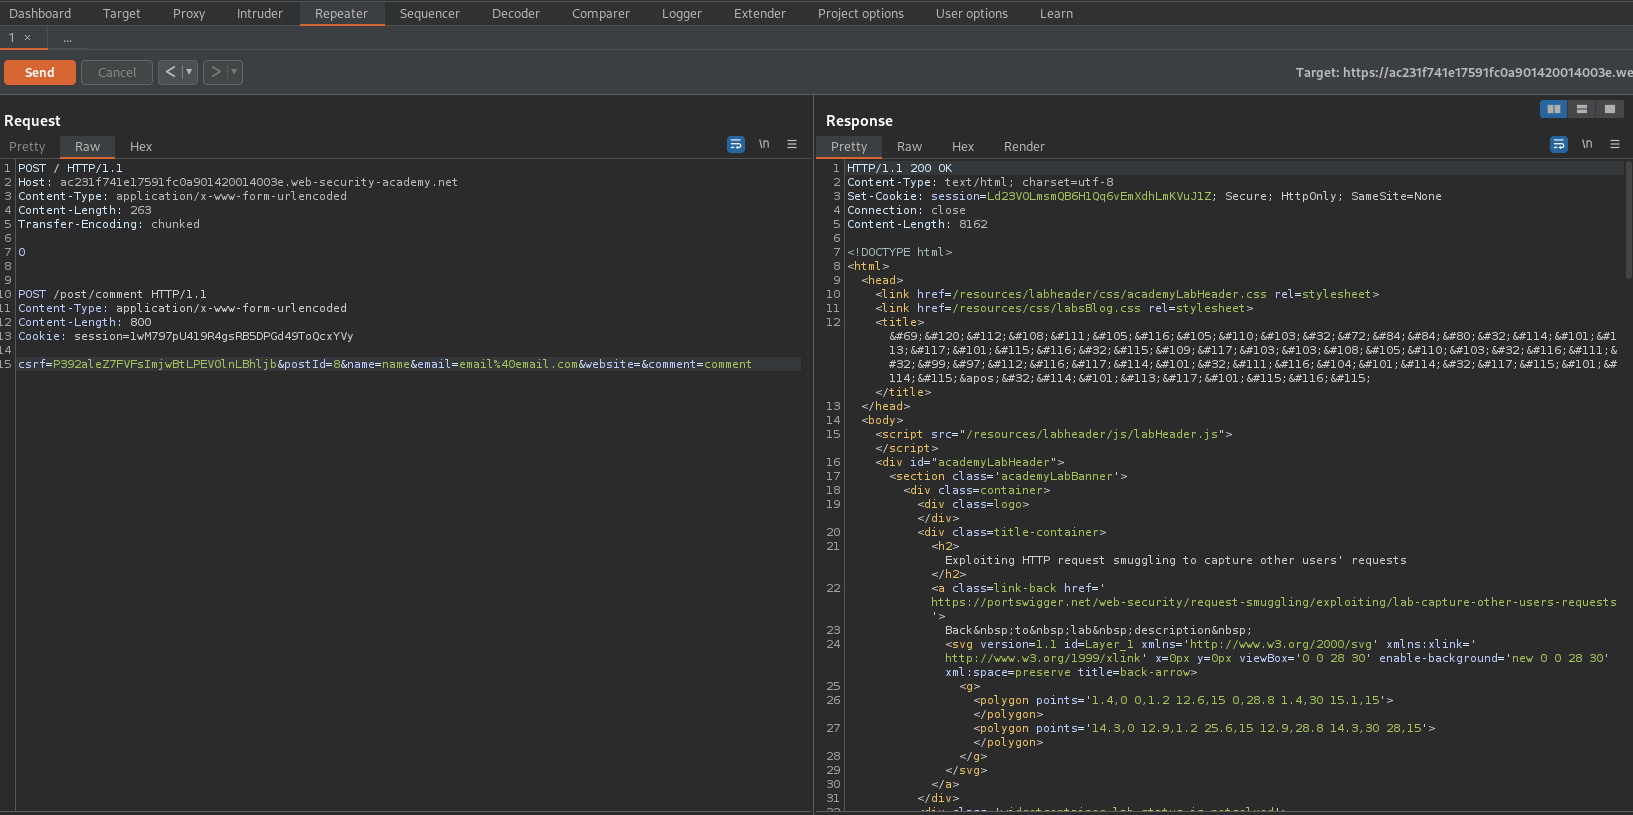Click request Cookie: session line
This screenshot has width=1633, height=815.
point(186,336)
